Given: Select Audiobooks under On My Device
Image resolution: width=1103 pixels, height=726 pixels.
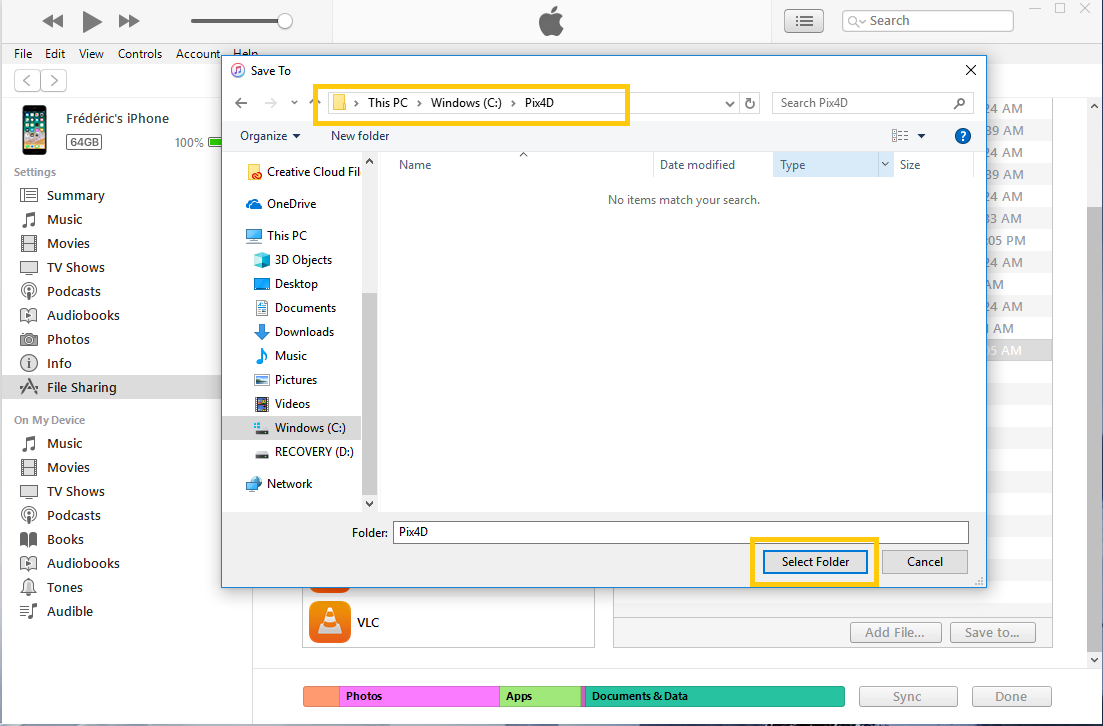Looking at the screenshot, I should pos(83,563).
